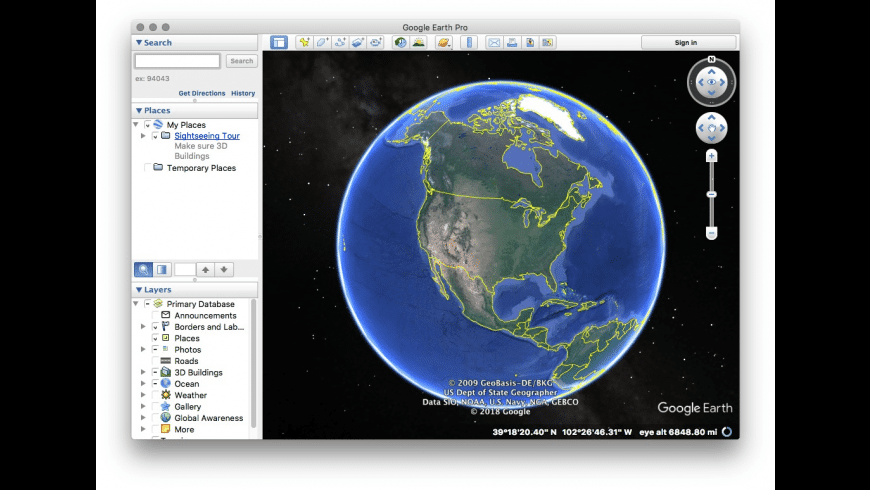The height and width of the screenshot is (490, 870).
Task: Open the search History link
Action: 243,93
